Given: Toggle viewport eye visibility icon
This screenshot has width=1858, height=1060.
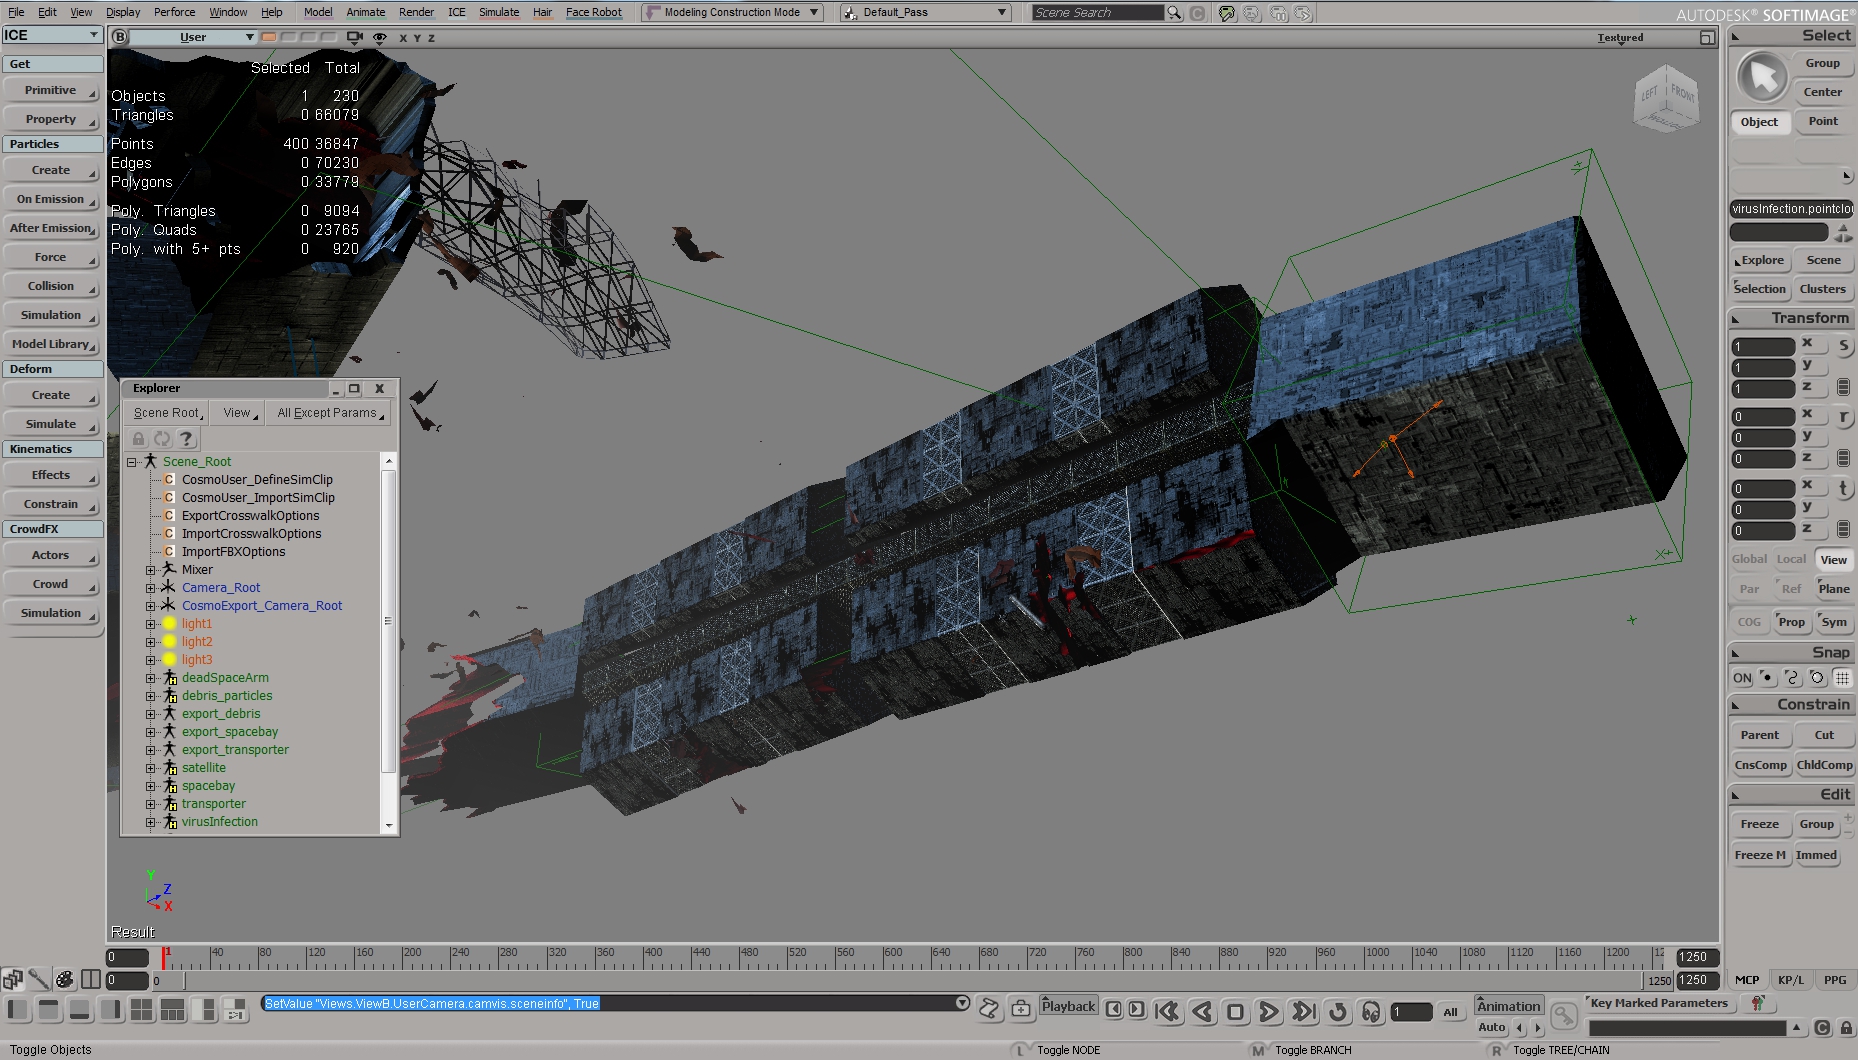Looking at the screenshot, I should click(379, 38).
